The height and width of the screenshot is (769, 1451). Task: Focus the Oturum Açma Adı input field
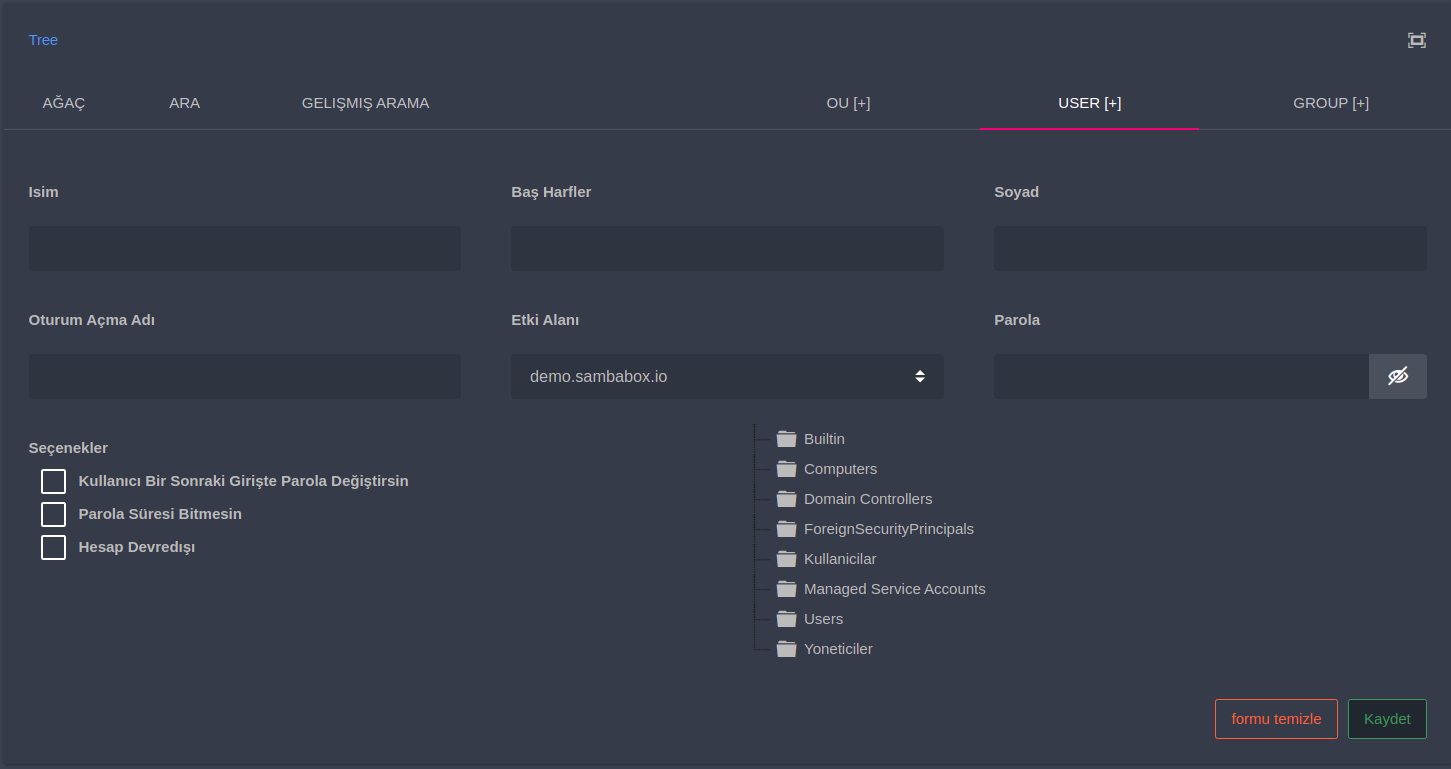pos(245,376)
